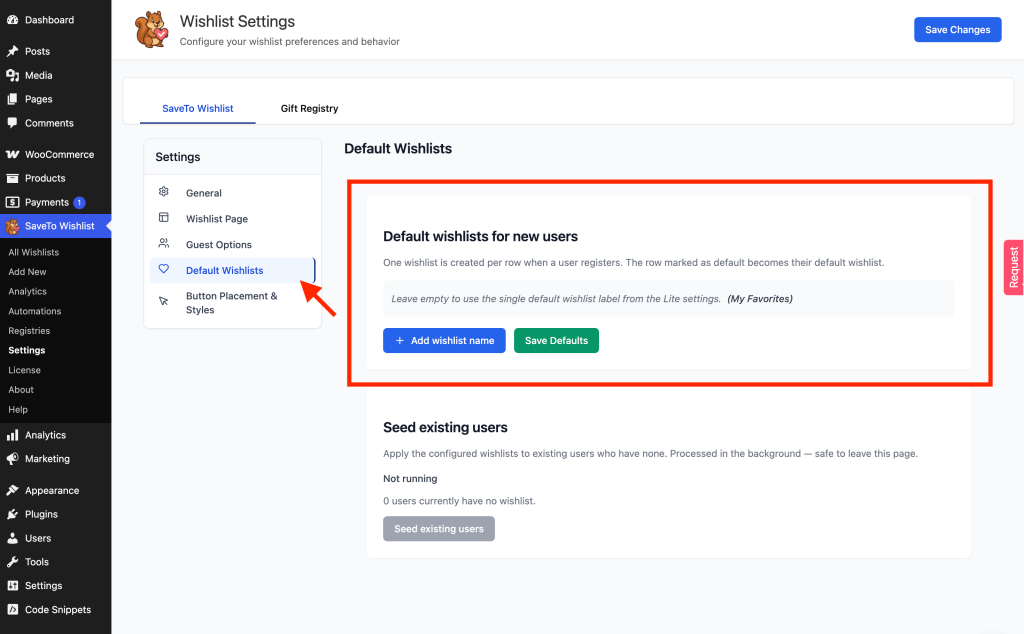Viewport: 1024px width, 634px height.
Task: Click the Pages icon in sidebar
Action: 12,99
